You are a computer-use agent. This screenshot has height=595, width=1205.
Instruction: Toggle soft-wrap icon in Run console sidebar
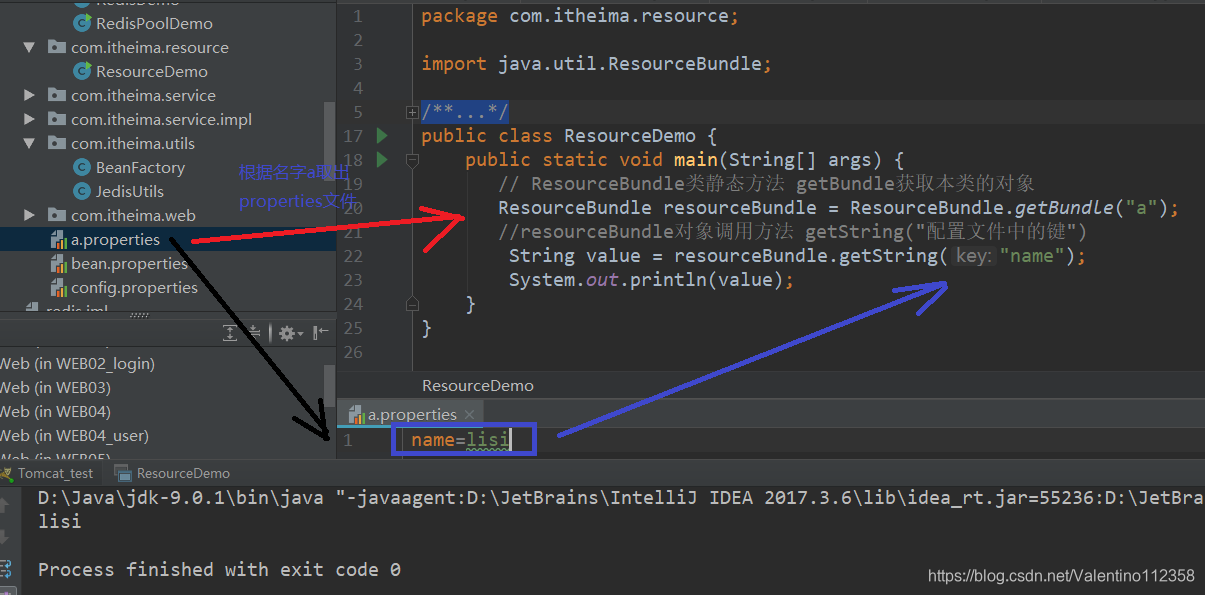click(x=4, y=569)
